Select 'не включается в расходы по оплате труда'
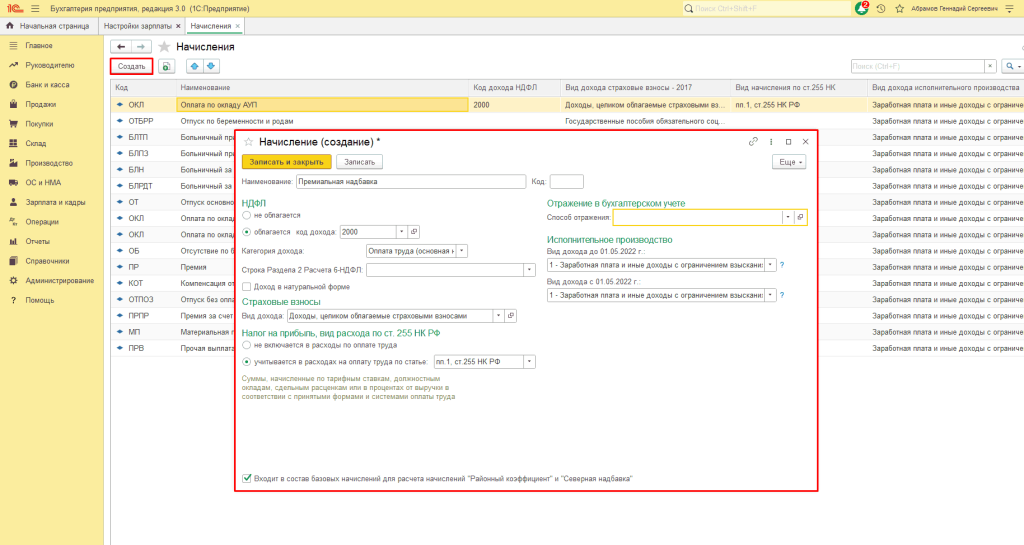 click(x=248, y=345)
